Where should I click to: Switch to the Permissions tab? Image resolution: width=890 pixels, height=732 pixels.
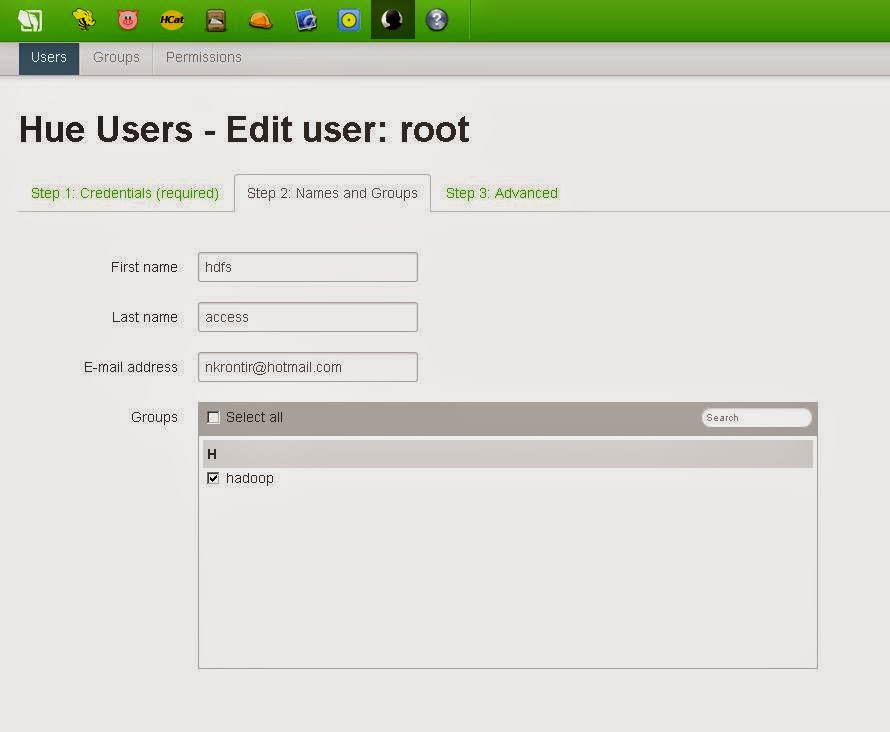click(x=204, y=58)
